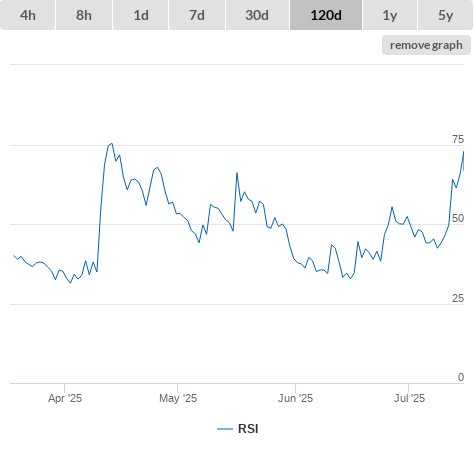Click the Apr '25 axis label

point(65,398)
